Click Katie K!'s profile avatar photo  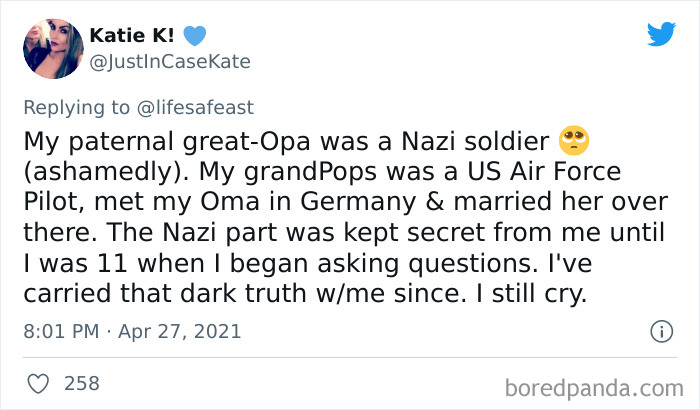(52, 46)
